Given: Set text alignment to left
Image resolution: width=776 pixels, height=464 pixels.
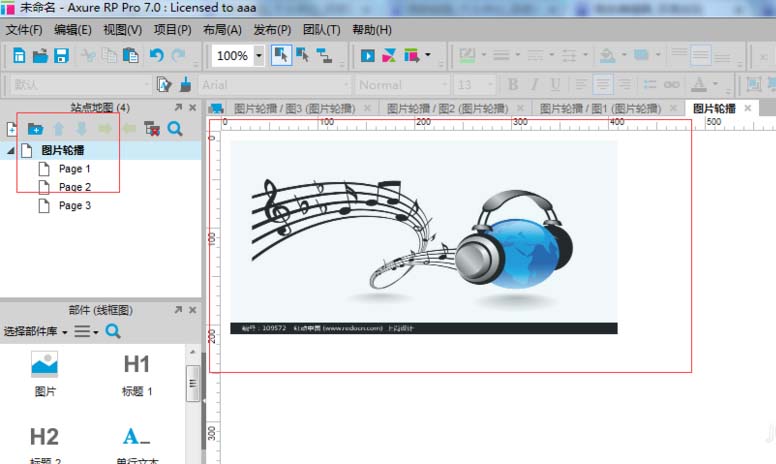Looking at the screenshot, I should click(582, 85).
